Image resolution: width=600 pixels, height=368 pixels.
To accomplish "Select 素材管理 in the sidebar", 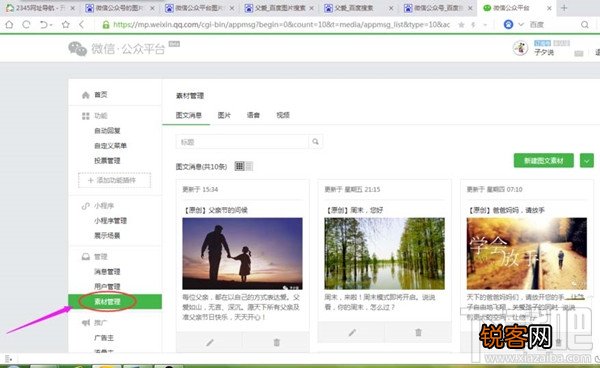I will click(115, 301).
